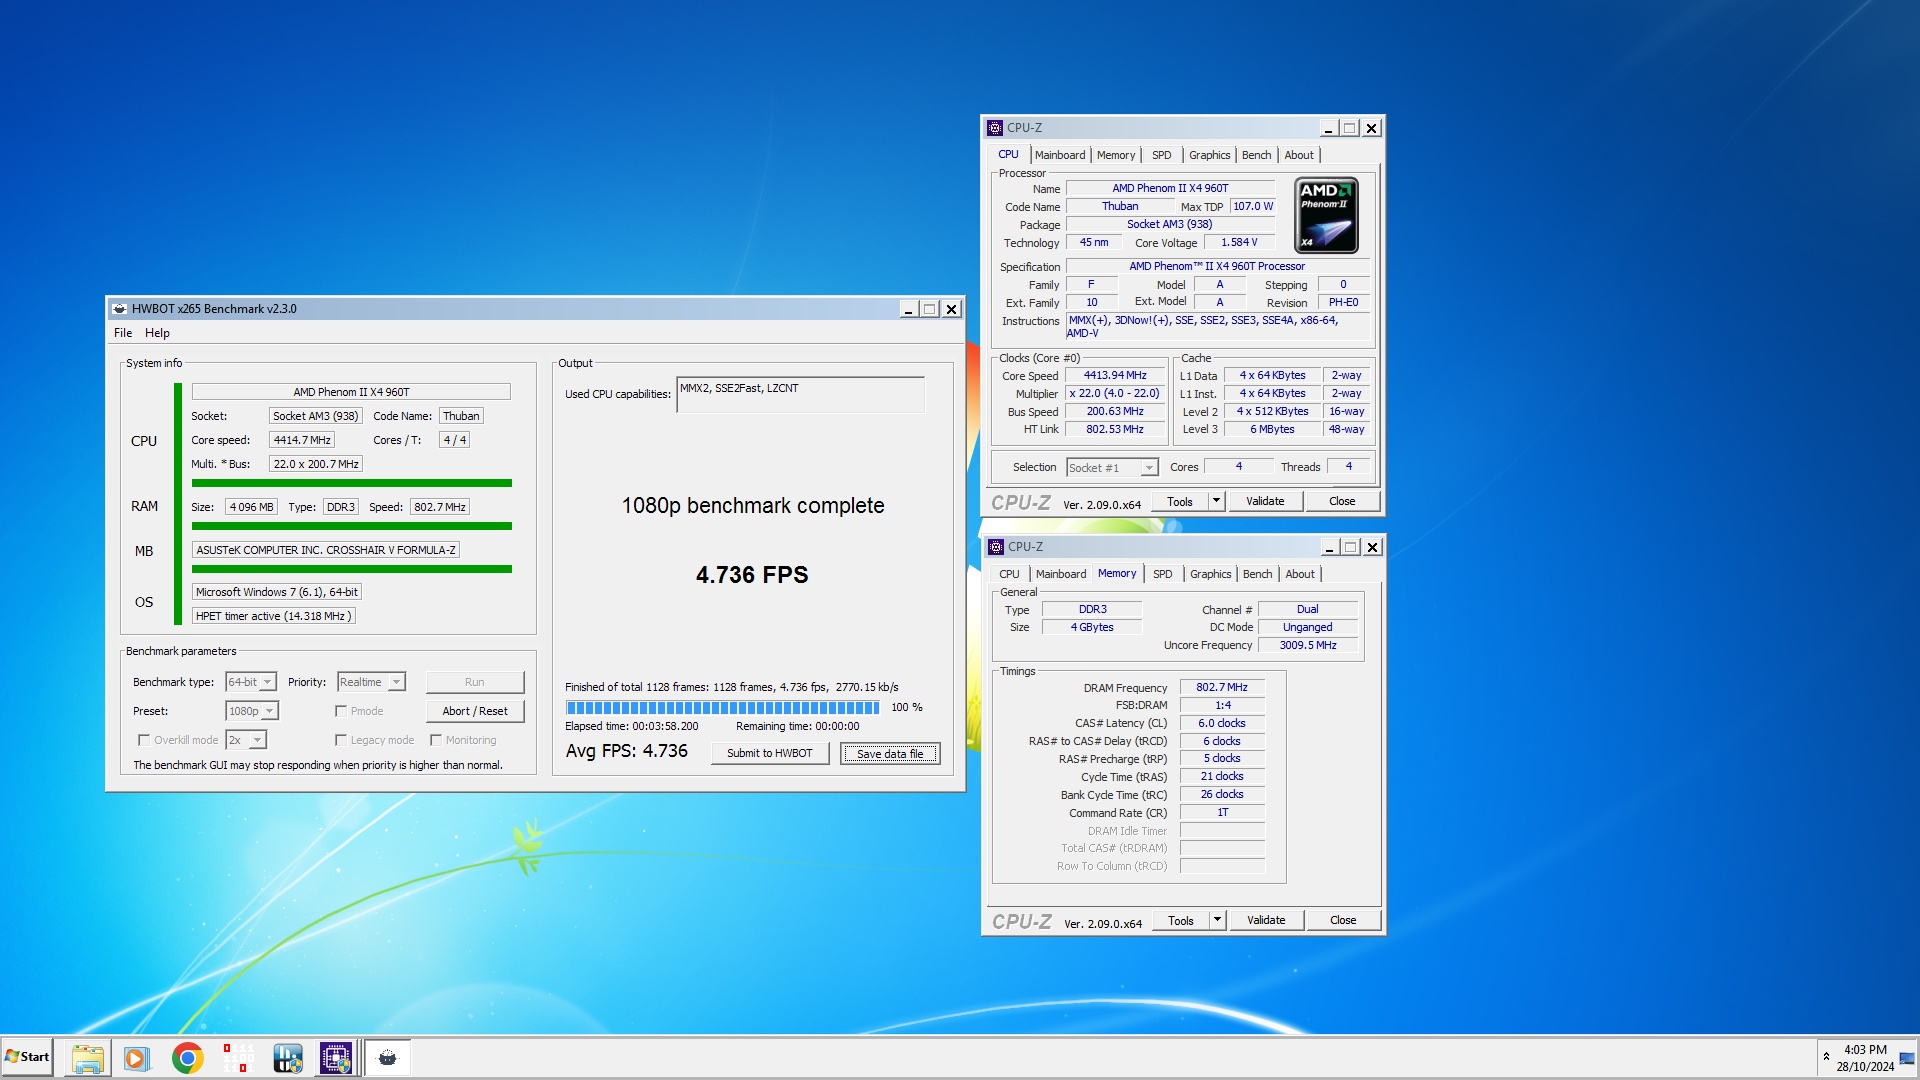Click the AMD Phenom II X4 960T name field
Image resolution: width=1920 pixels, height=1080 pixels.
pos(351,392)
